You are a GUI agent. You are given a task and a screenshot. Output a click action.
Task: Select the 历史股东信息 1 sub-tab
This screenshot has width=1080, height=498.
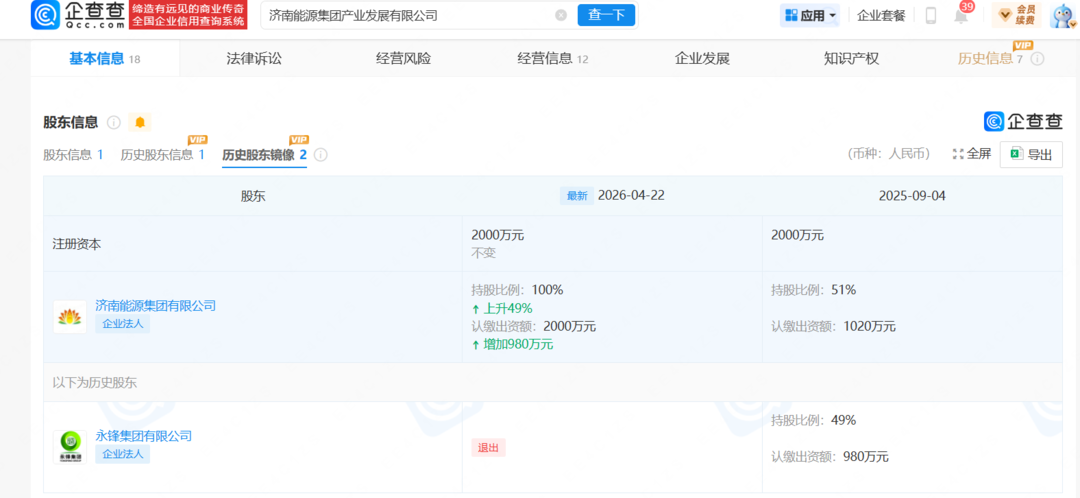[163, 154]
